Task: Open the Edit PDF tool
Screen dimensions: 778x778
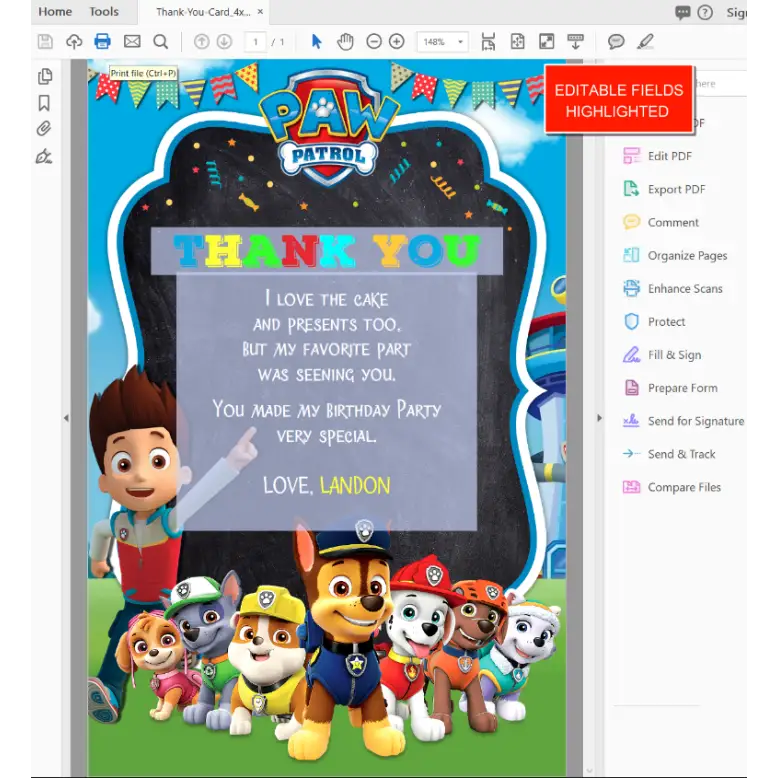Action: 657,156
